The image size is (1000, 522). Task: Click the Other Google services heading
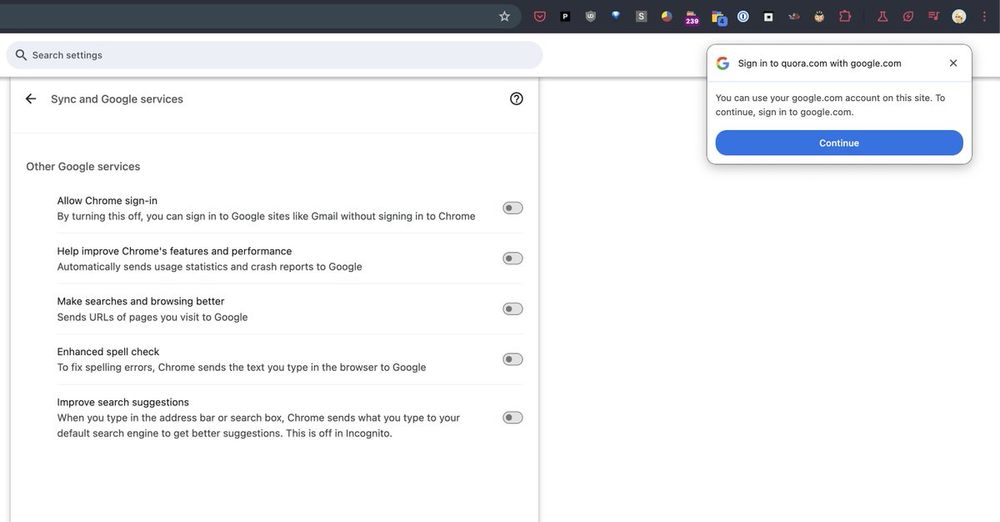tap(83, 167)
